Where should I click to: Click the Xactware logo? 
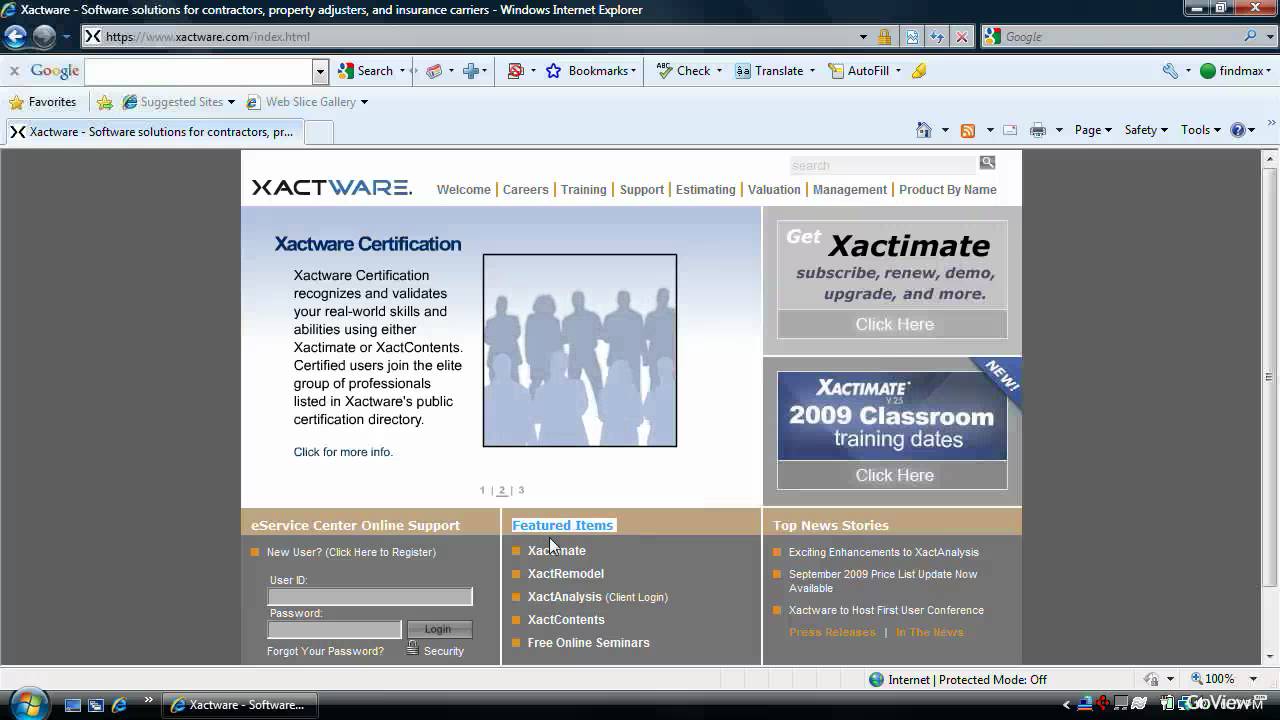tap(331, 188)
